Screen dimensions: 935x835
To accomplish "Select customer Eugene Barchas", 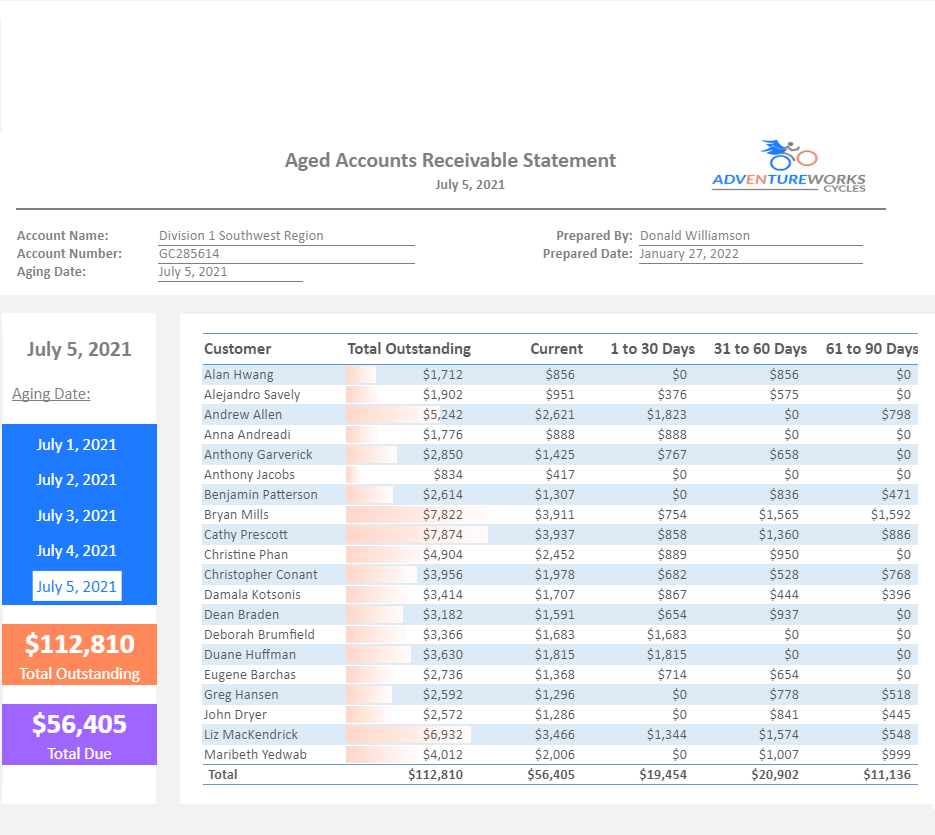I will click(x=249, y=674).
